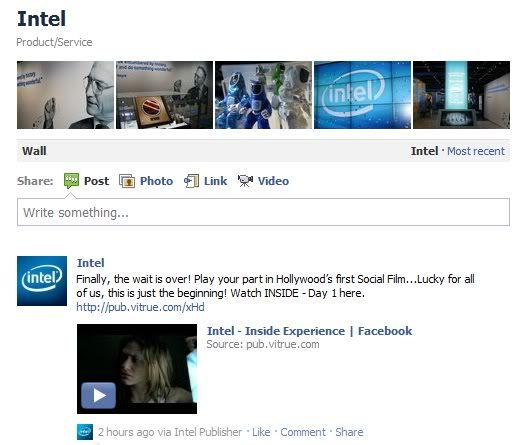Play the Inside Experience video
Screen dimensions: 521x445
[x=99, y=396]
